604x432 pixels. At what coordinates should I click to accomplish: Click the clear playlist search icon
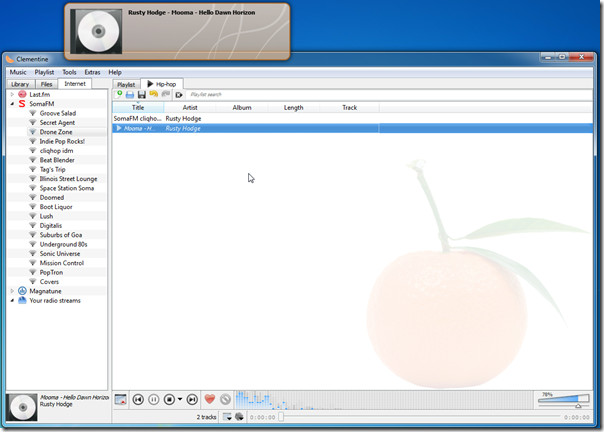pos(179,94)
